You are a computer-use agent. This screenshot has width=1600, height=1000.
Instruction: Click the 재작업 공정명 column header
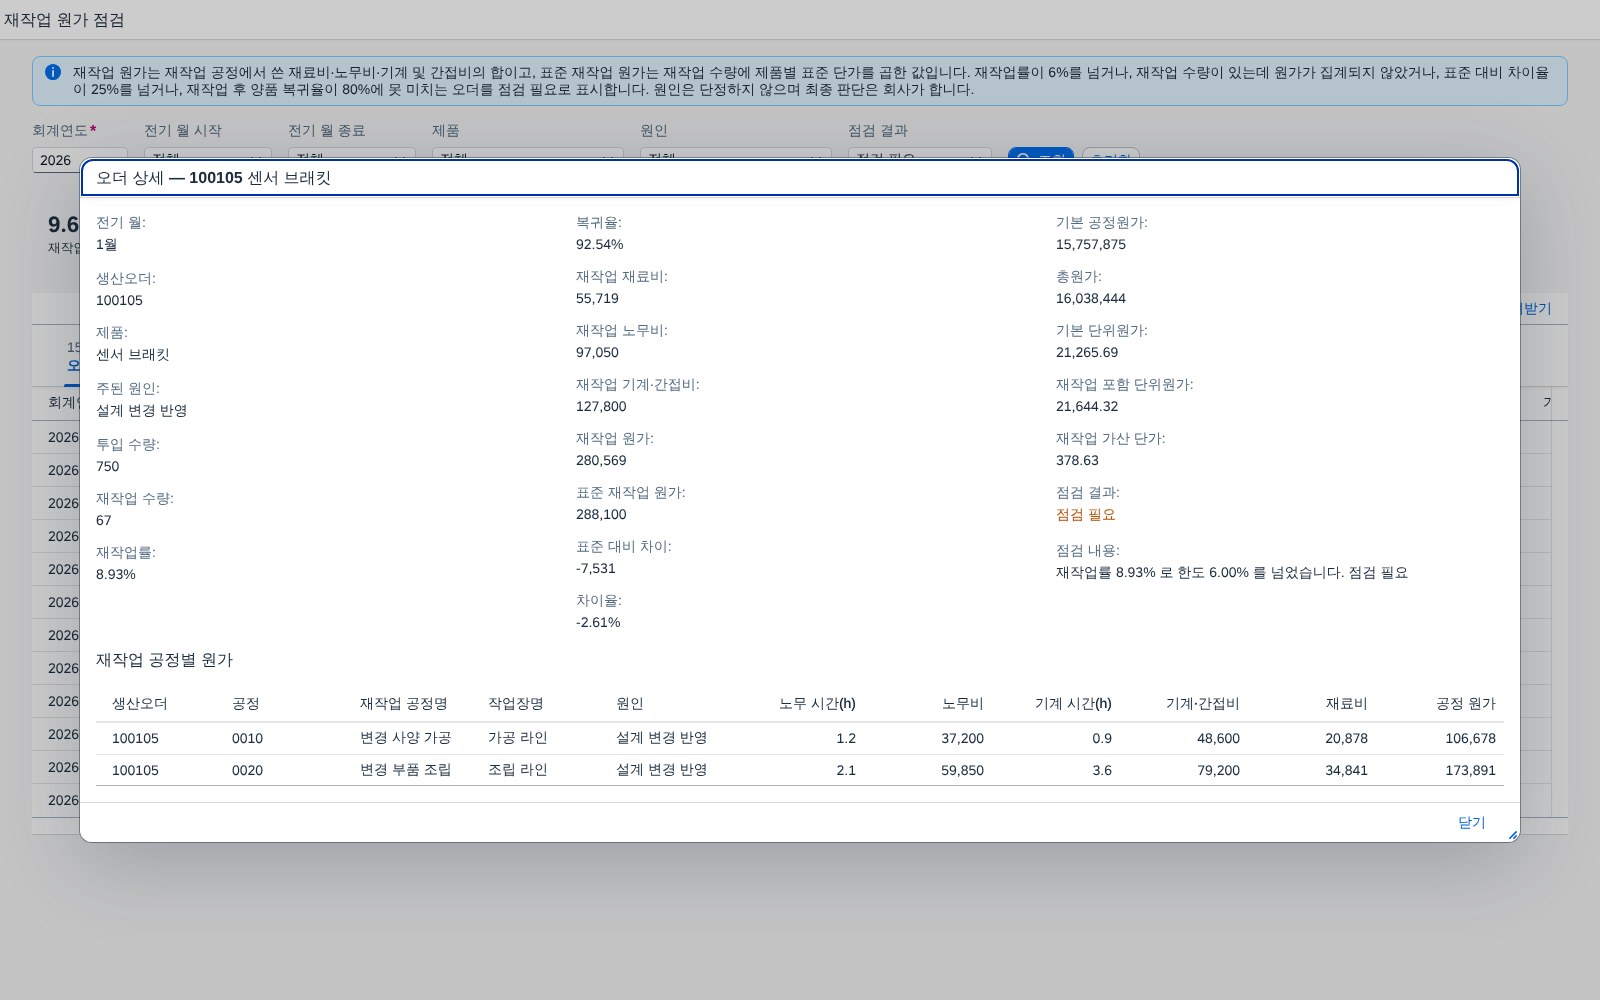[403, 703]
